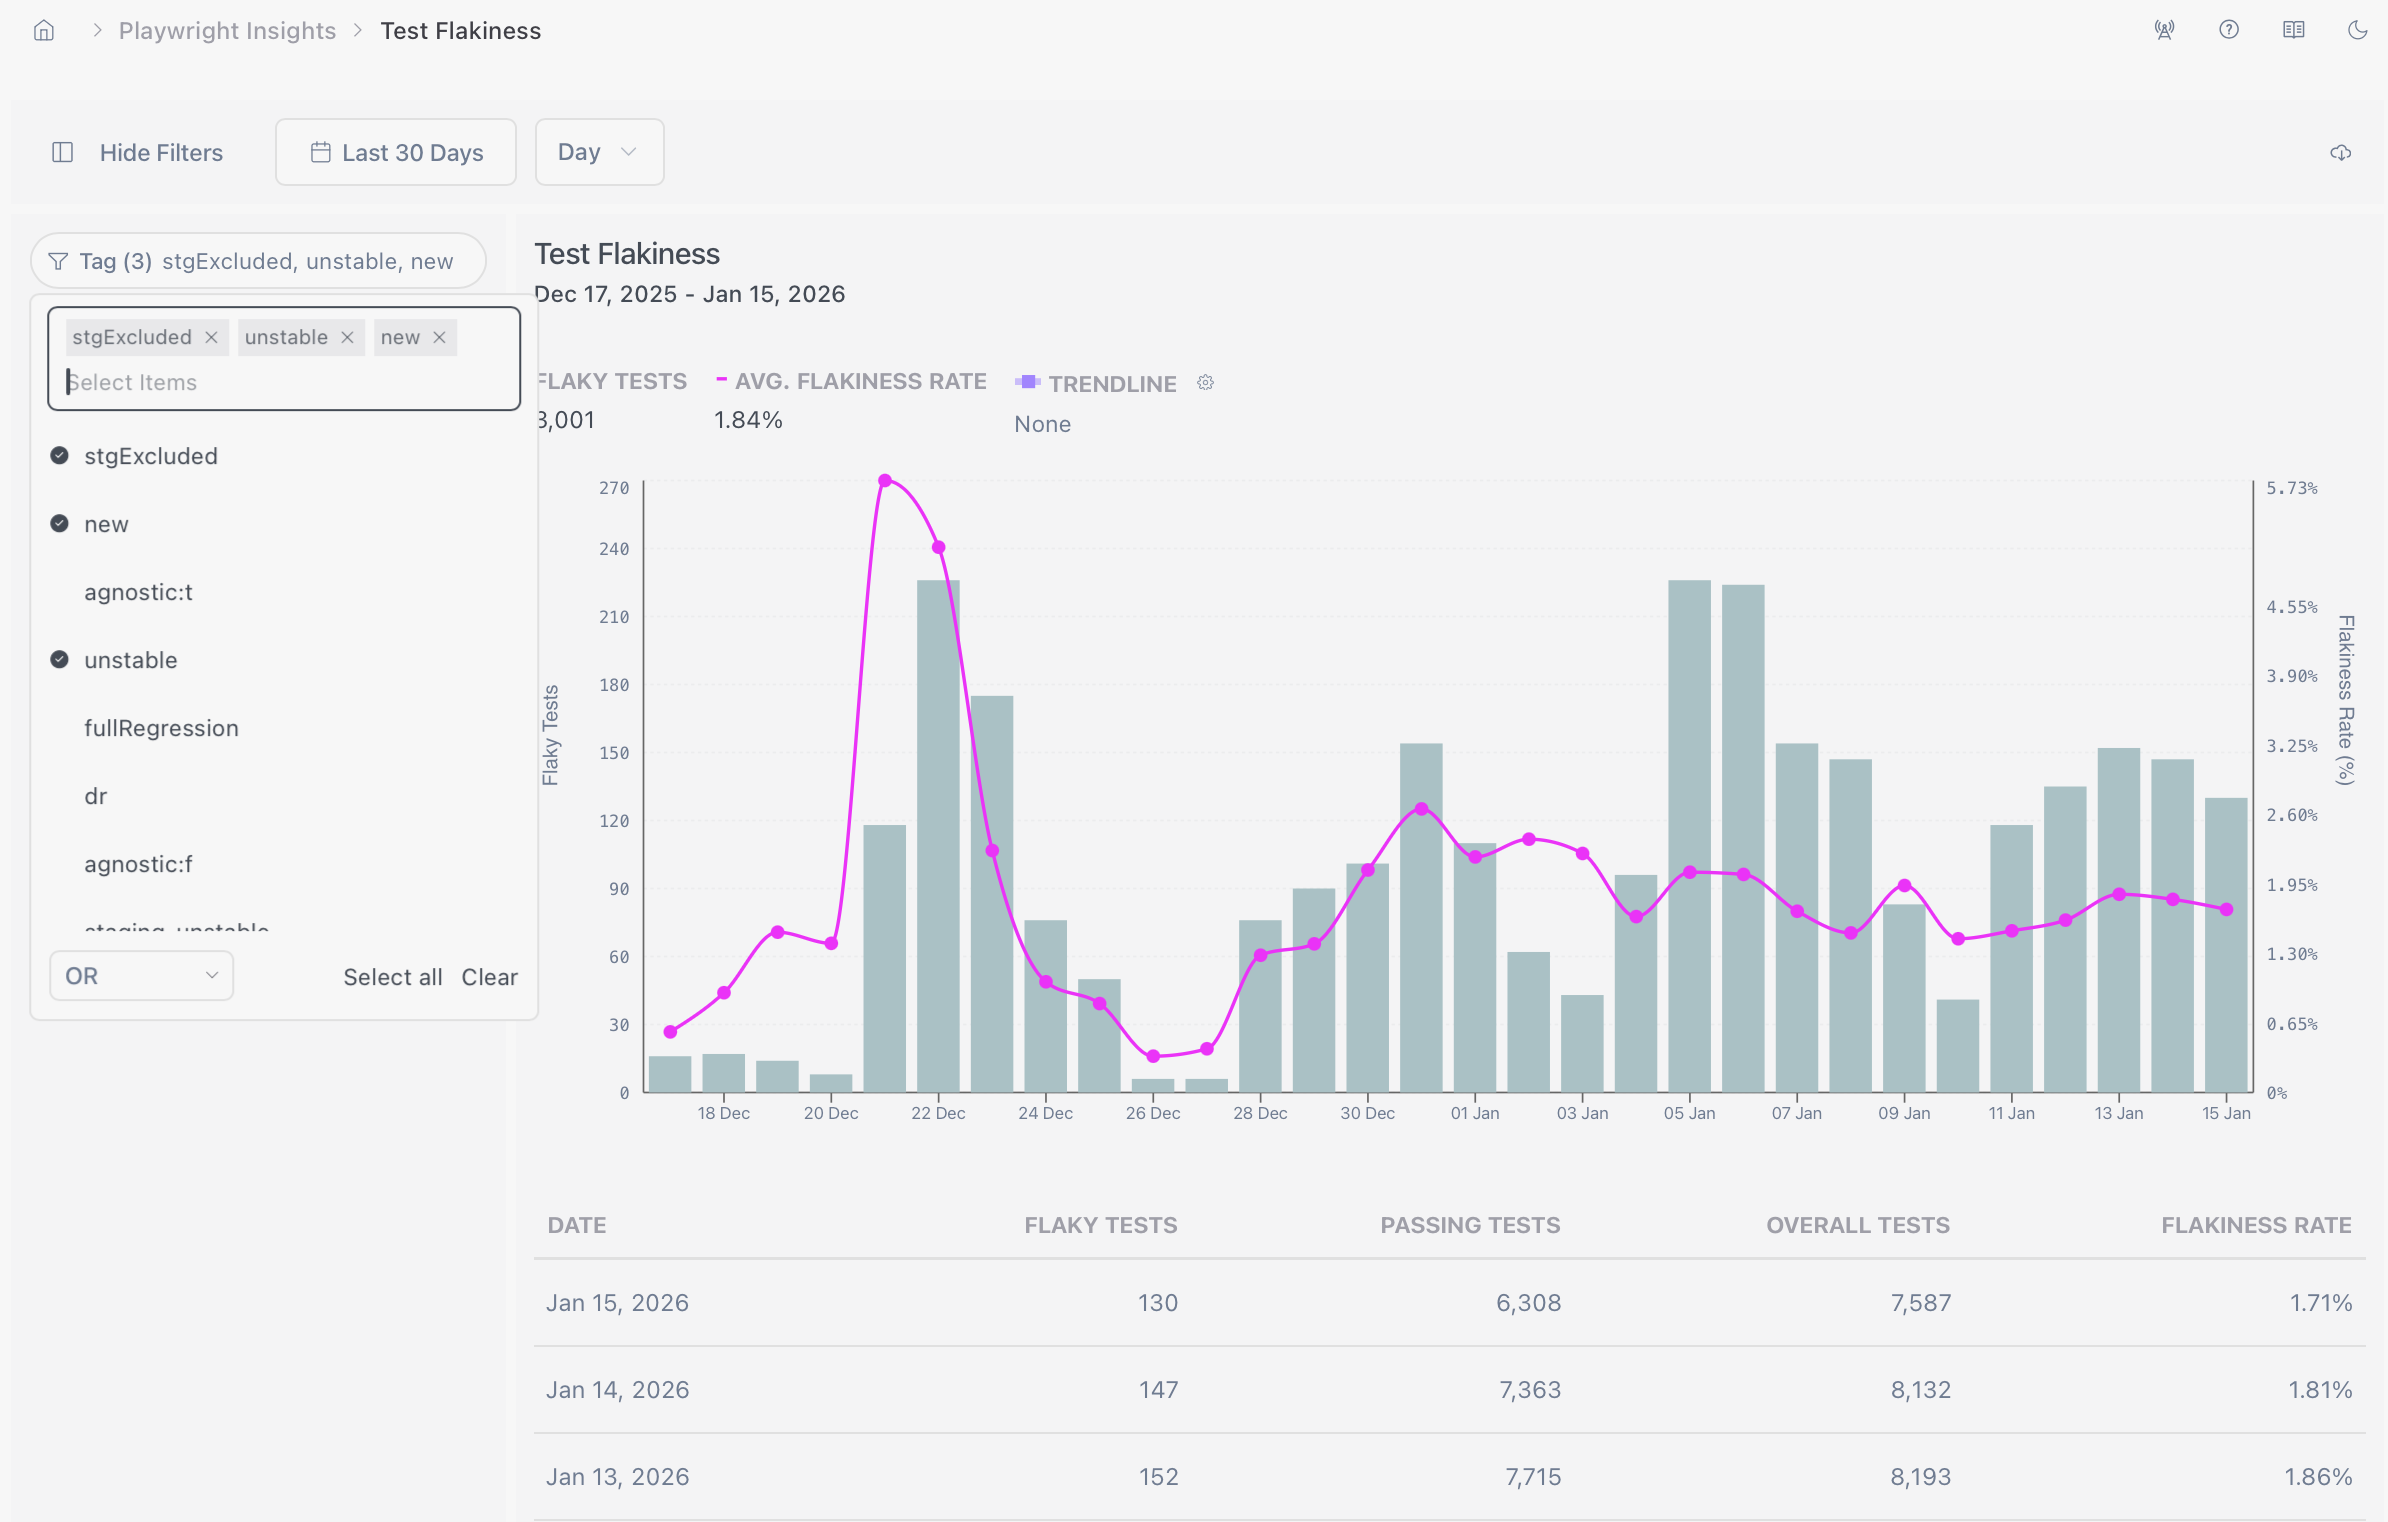Sort by Flakiness Rate column header
The image size is (2388, 1522).
tap(2255, 1226)
